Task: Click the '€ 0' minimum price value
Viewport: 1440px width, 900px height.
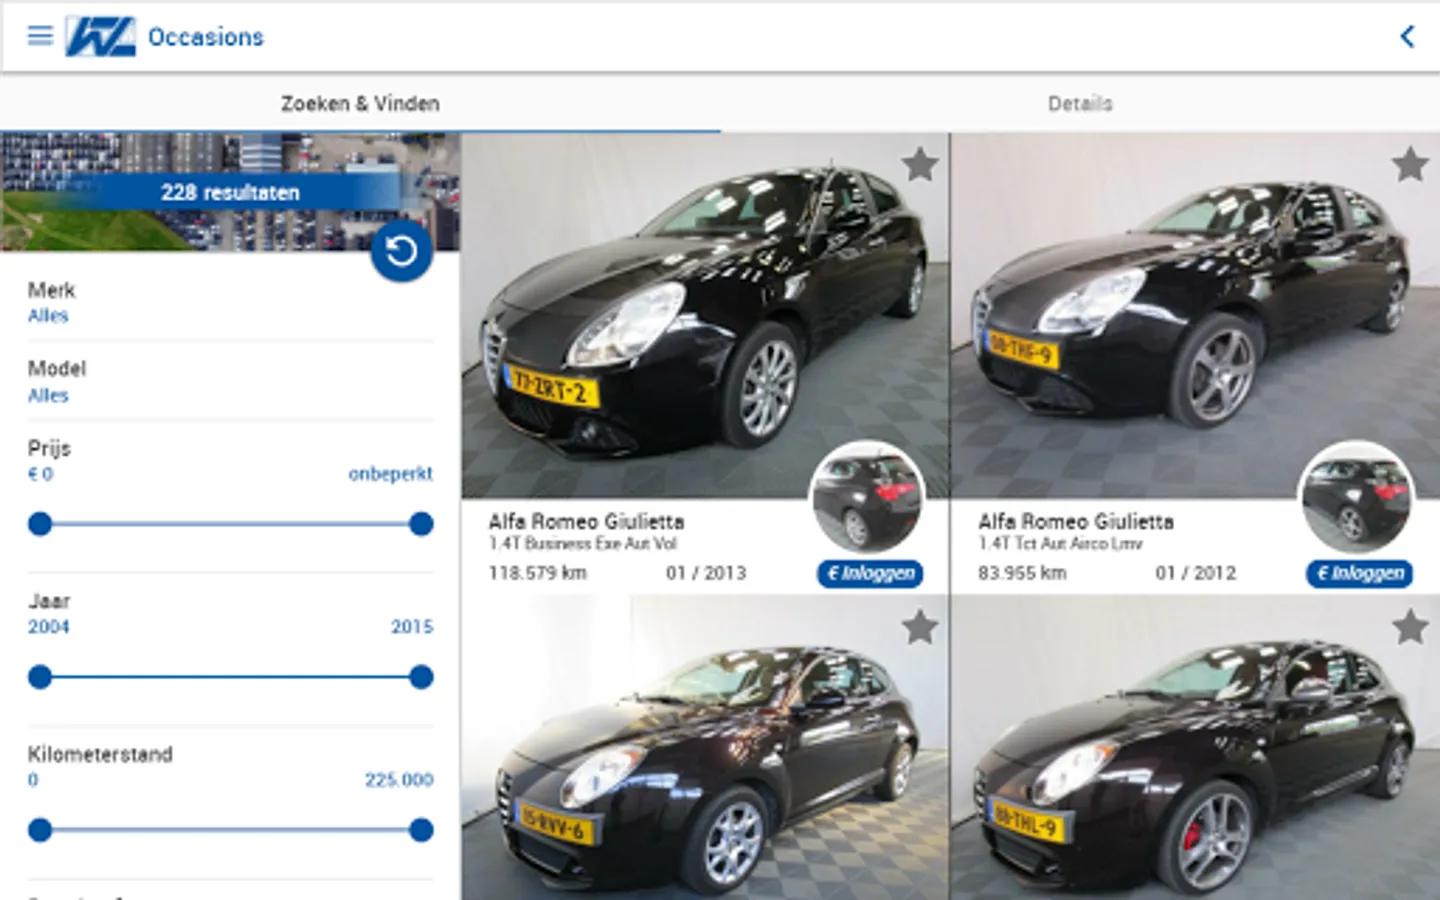Action: [40, 474]
